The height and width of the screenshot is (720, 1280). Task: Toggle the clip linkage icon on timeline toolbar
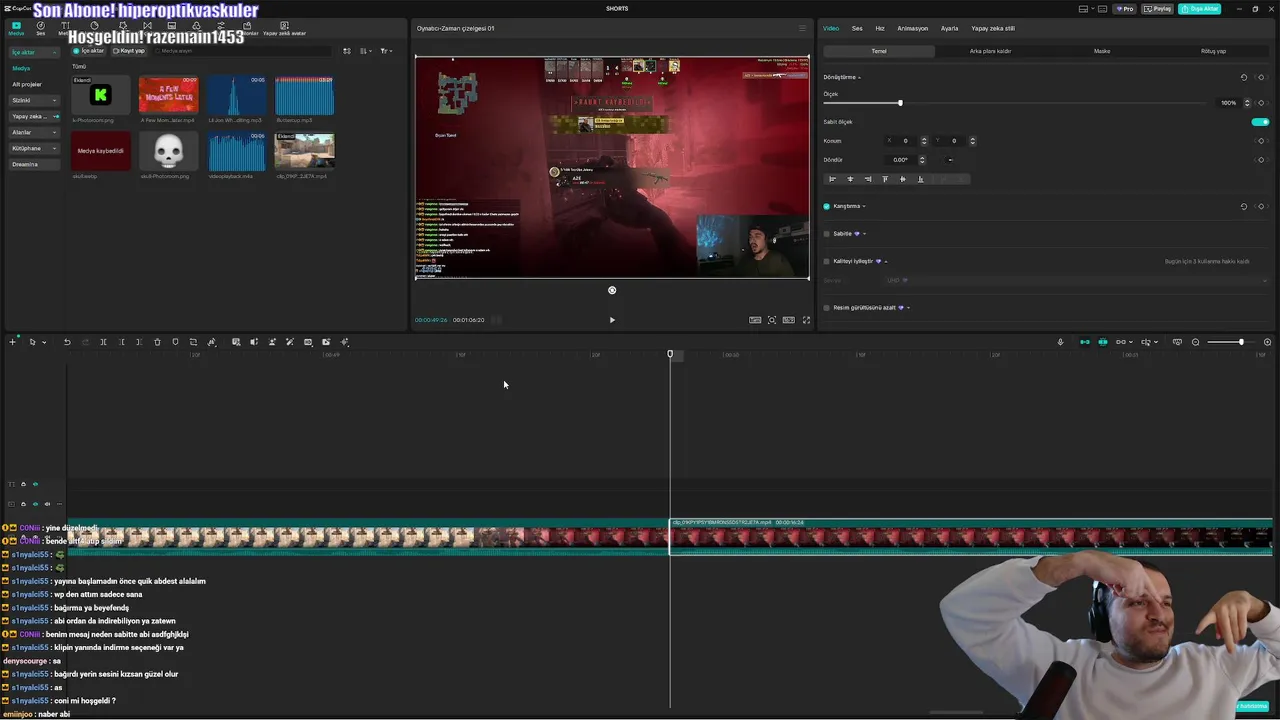(1121, 342)
